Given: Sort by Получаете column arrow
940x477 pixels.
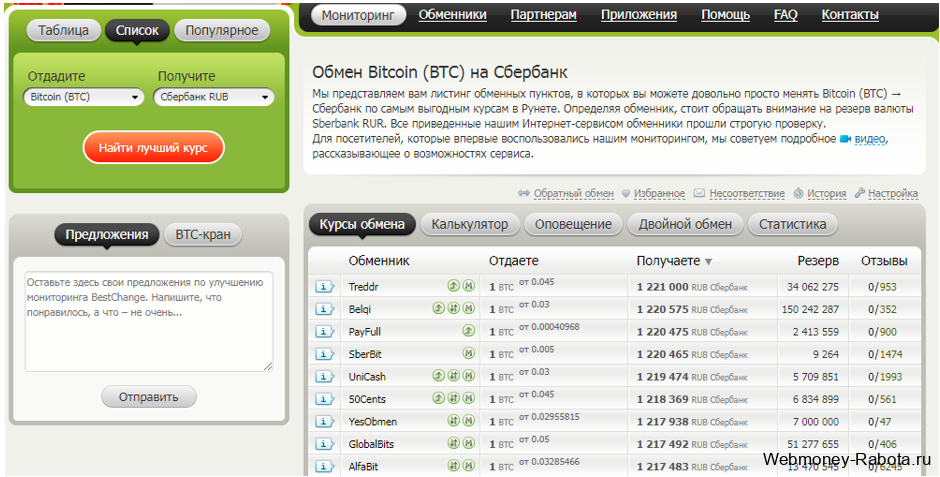Looking at the screenshot, I should tap(709, 262).
